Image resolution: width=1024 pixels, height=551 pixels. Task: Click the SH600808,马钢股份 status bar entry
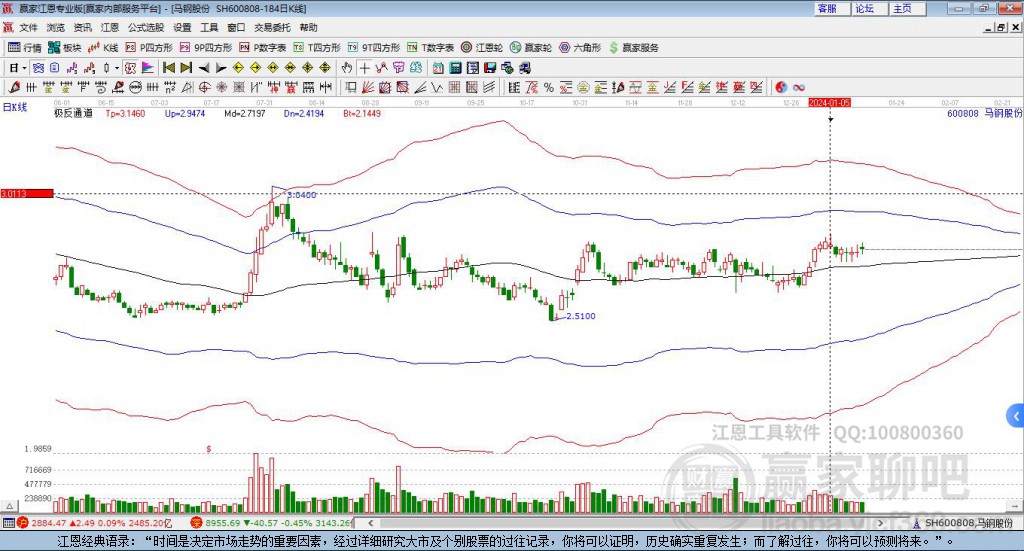pyautogui.click(x=963, y=523)
